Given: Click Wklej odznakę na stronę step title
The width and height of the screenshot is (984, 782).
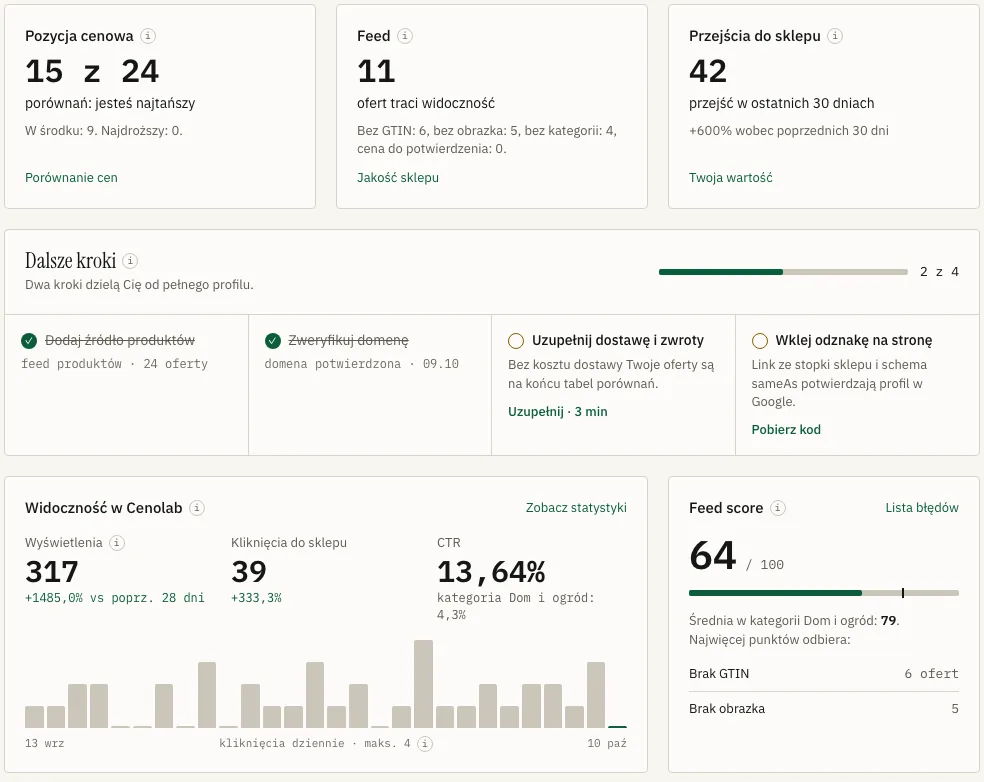Looking at the screenshot, I should click(853, 340).
